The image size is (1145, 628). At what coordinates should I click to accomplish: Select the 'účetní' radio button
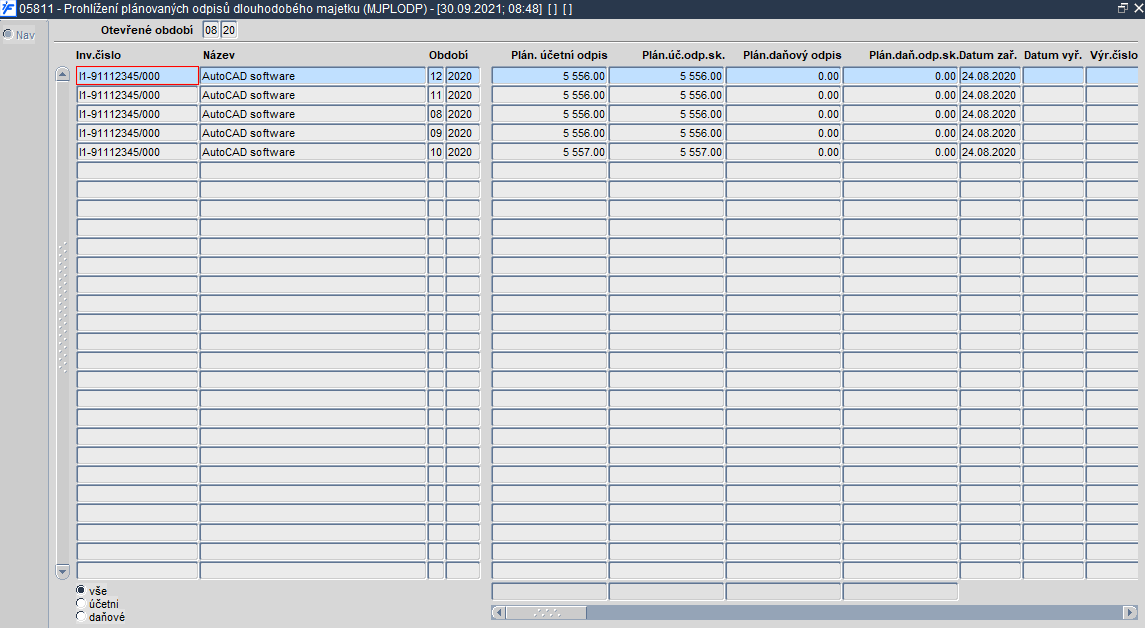coord(80,603)
